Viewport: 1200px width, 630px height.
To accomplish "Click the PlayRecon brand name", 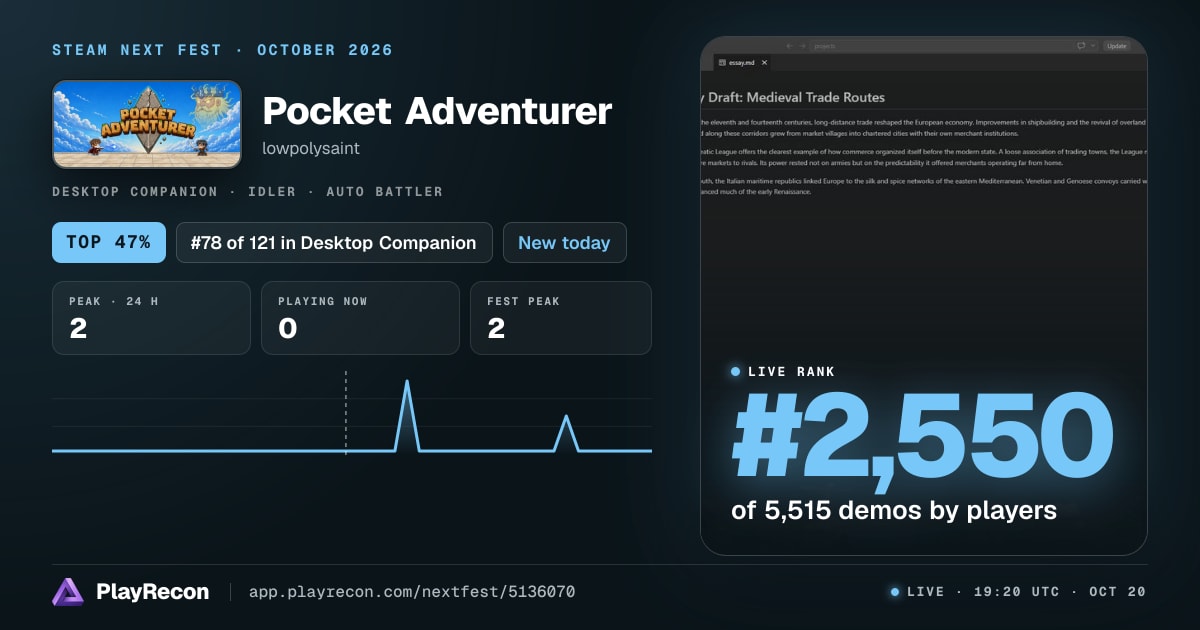I will [153, 592].
